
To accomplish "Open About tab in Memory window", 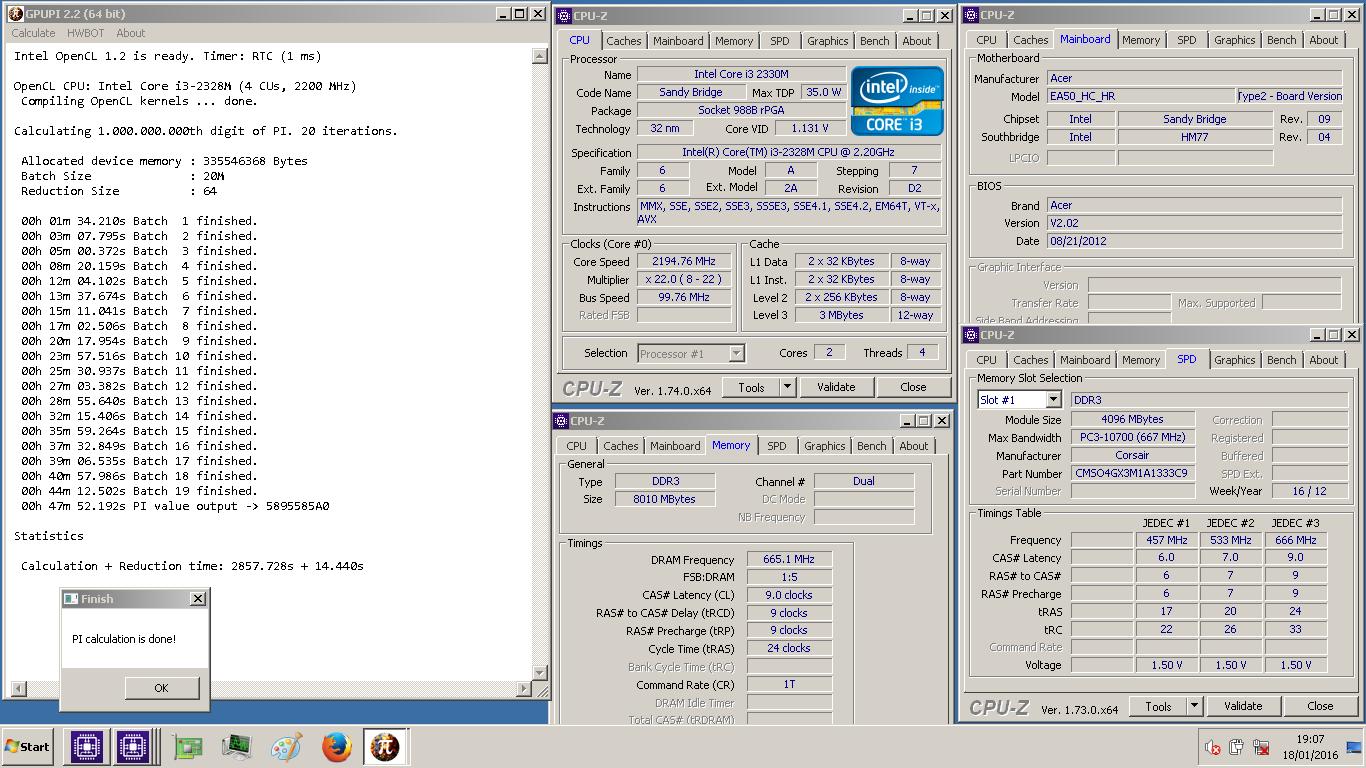I will [914, 446].
